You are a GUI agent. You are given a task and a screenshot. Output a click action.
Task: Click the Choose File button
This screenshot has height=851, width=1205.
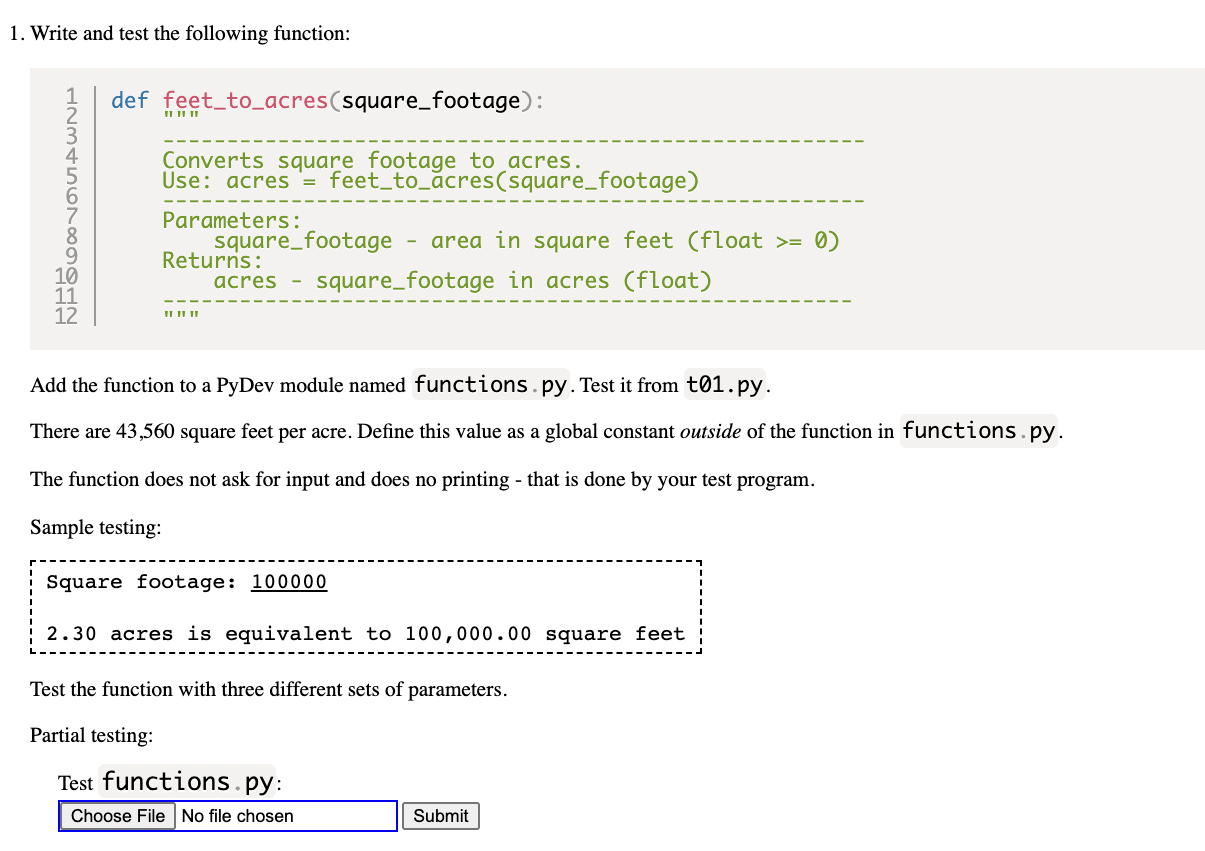pyautogui.click(x=116, y=816)
